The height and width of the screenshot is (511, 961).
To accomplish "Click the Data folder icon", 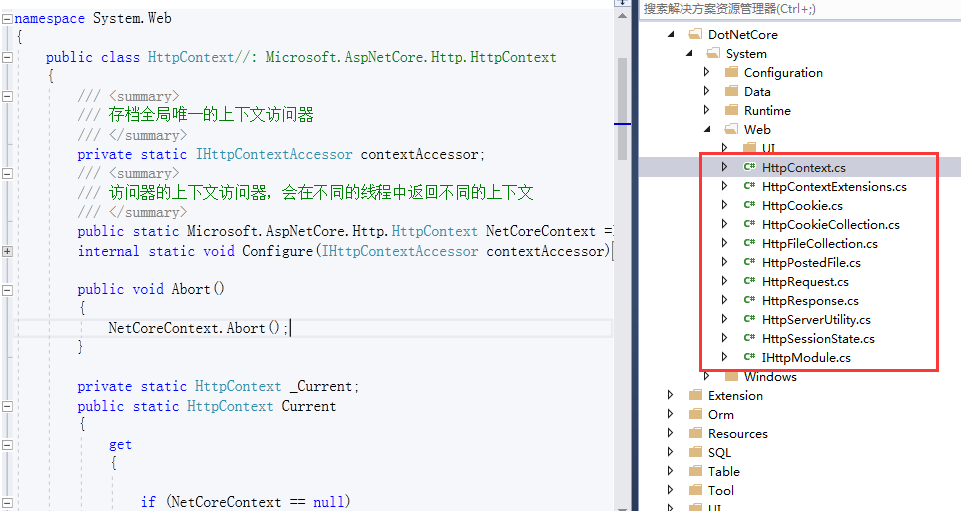I will coord(731,91).
